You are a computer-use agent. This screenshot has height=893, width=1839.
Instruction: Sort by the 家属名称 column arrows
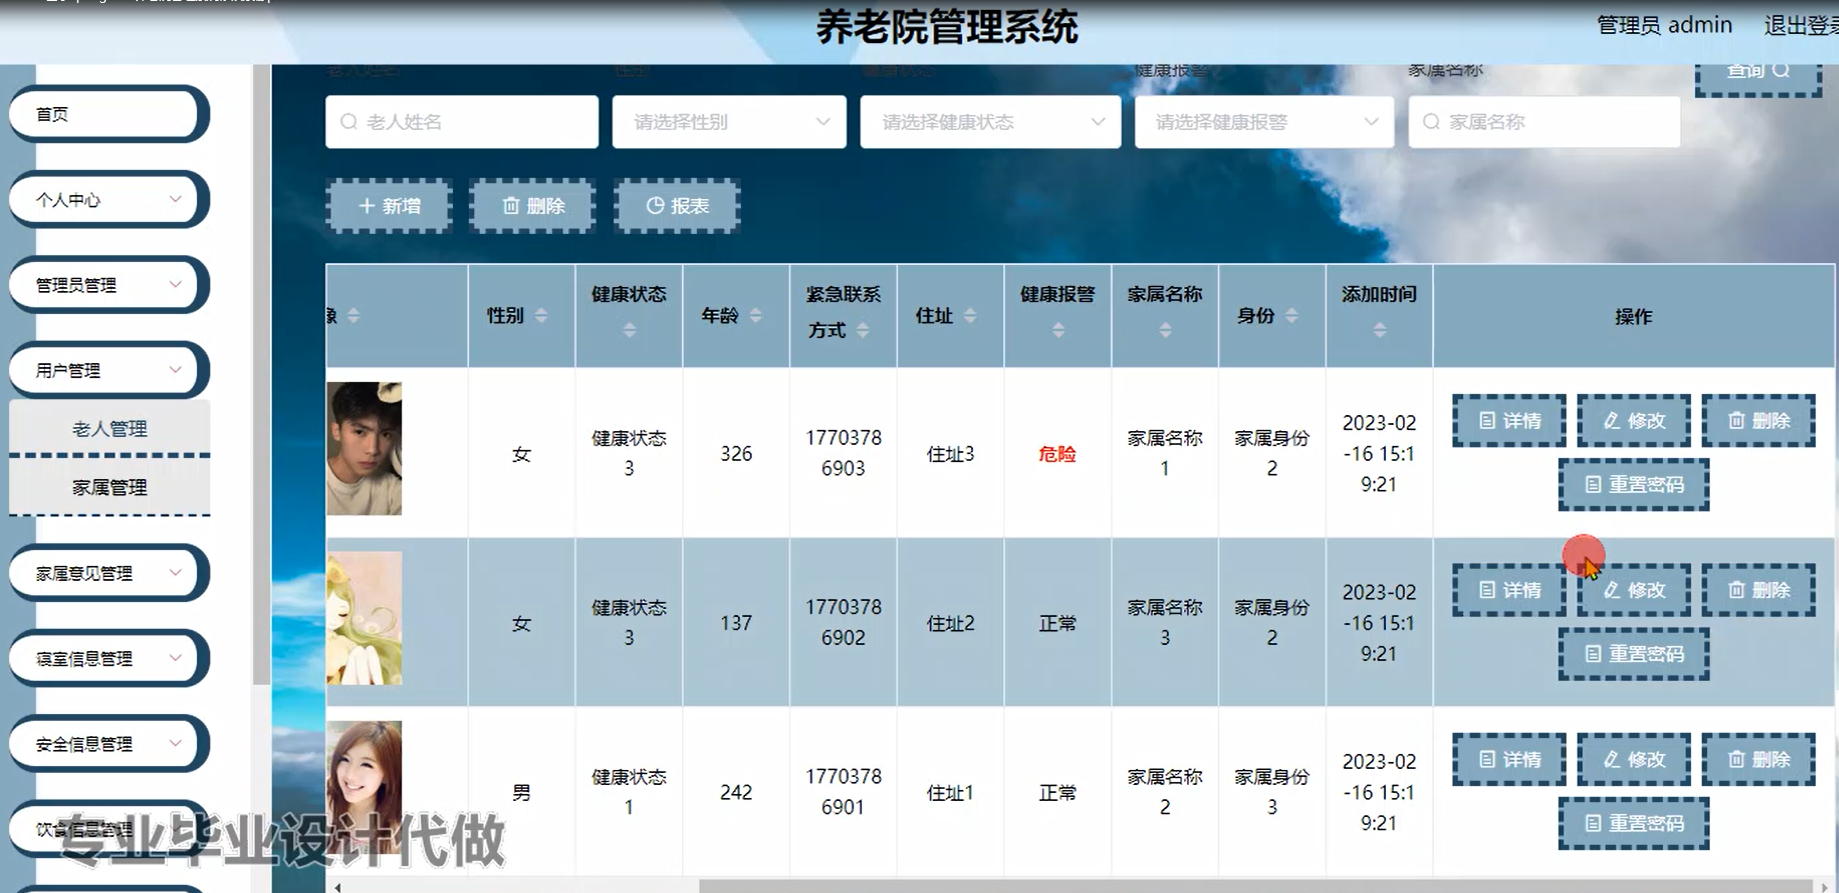click(1165, 330)
